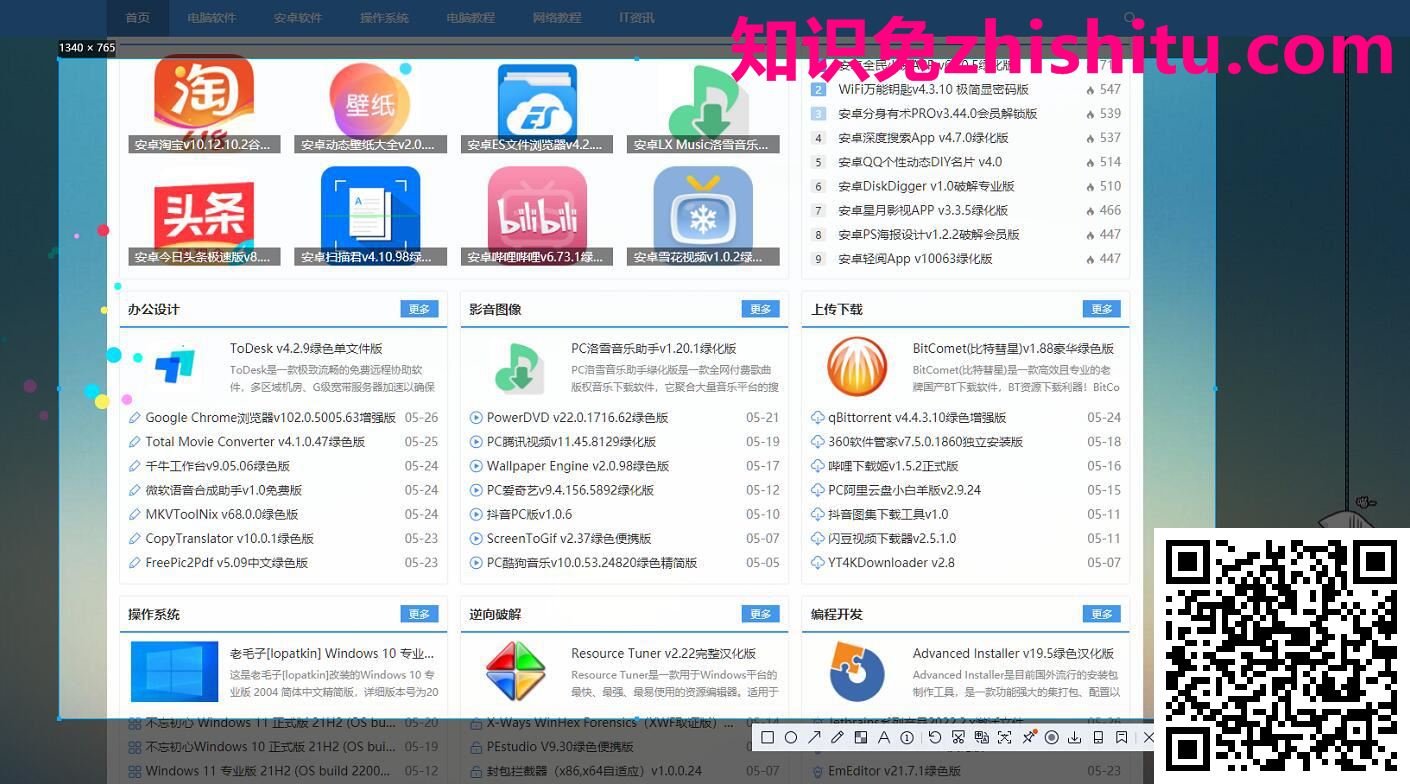
Task: Open 安卓轻阅App v10063绿色版 entry
Action: pos(915,259)
